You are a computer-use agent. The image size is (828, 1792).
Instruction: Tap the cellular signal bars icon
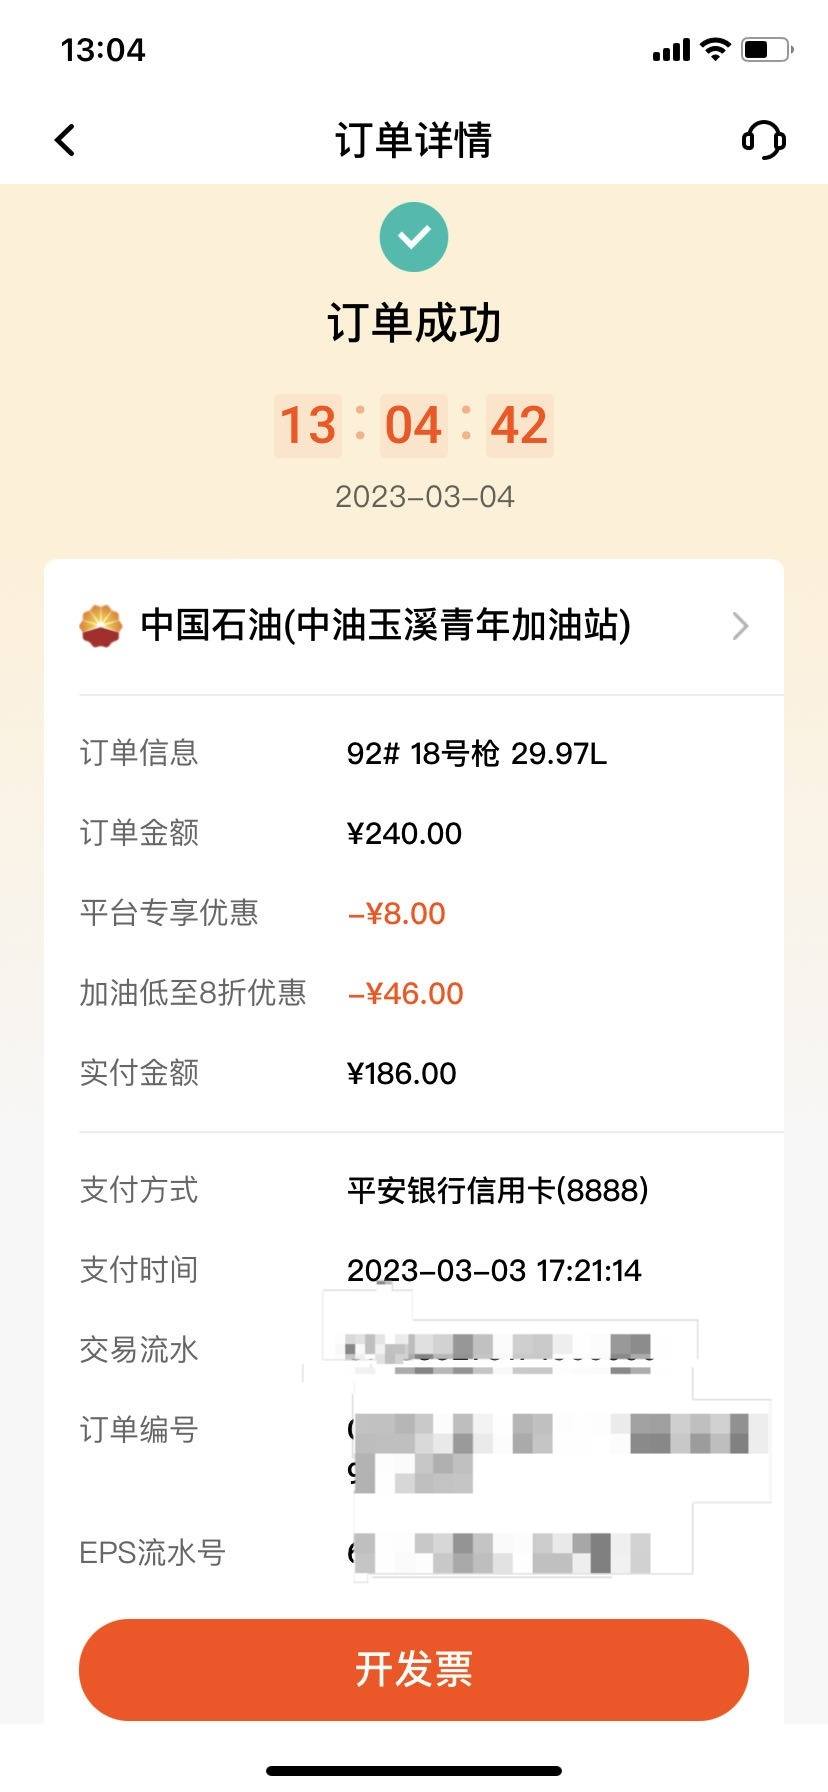pos(671,50)
